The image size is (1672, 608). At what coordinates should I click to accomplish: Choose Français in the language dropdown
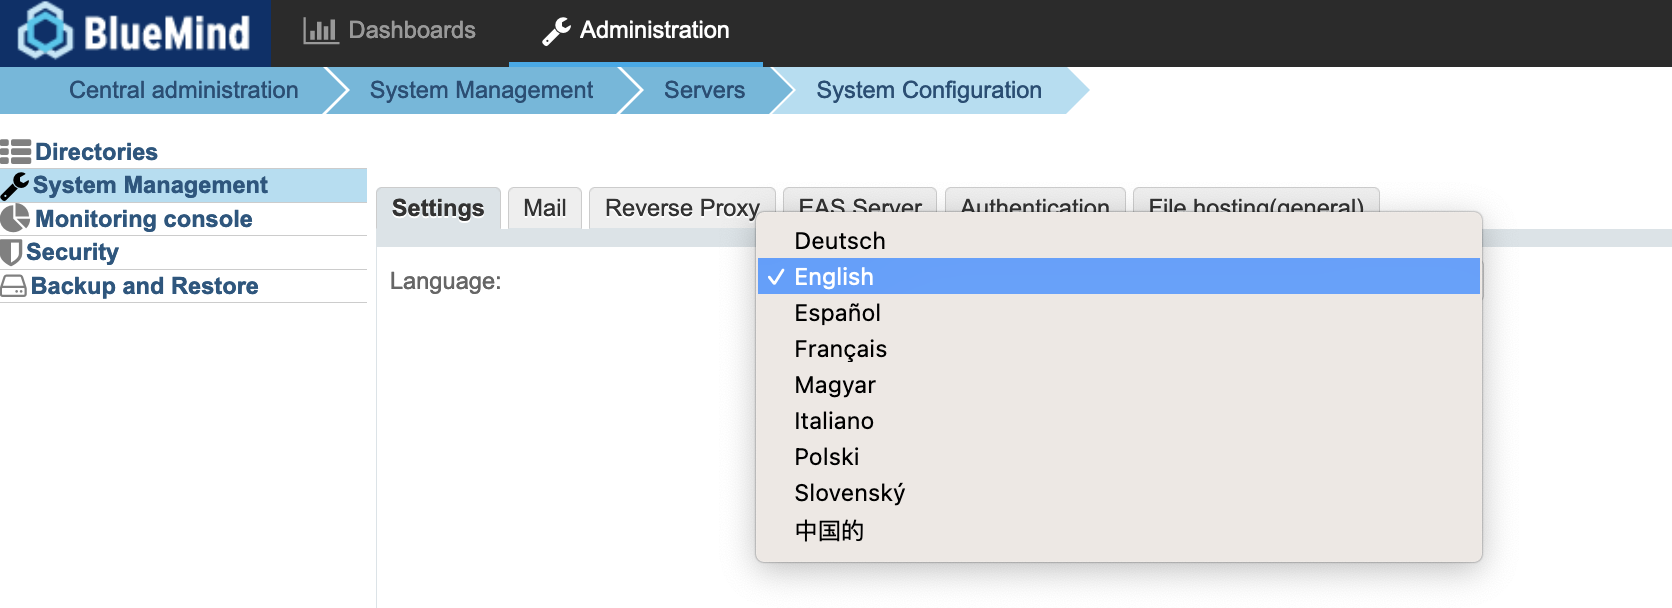[x=840, y=349]
